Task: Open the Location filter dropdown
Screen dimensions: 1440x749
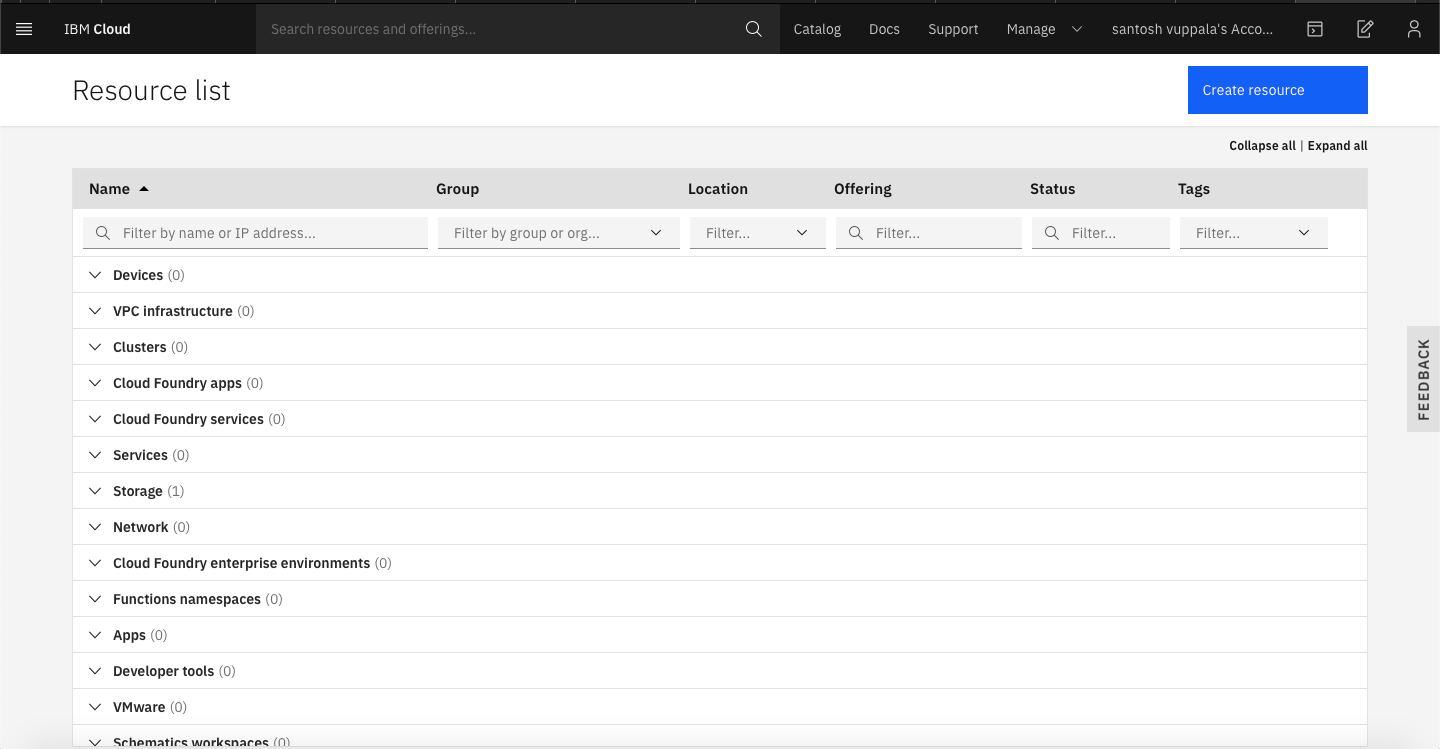Action: click(758, 233)
